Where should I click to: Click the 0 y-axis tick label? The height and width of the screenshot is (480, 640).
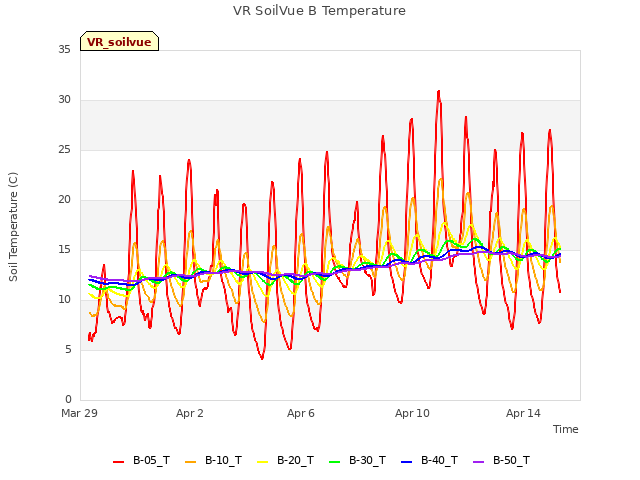click(68, 400)
